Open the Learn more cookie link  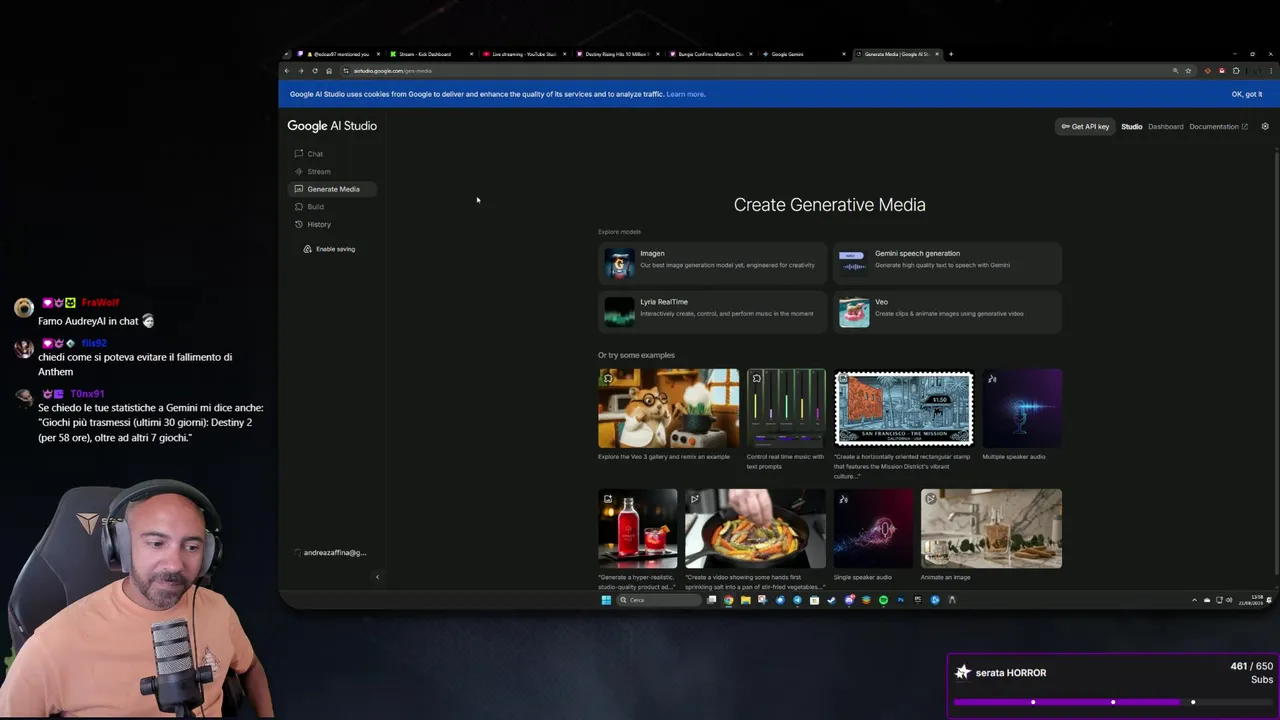pos(685,94)
